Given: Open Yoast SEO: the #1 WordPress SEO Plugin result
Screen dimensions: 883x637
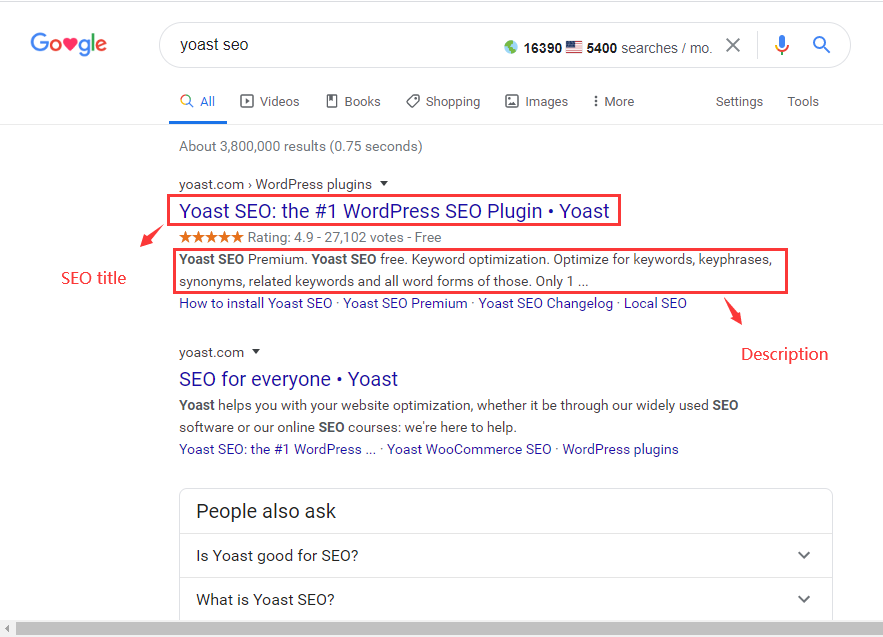Looking at the screenshot, I should (x=394, y=211).
